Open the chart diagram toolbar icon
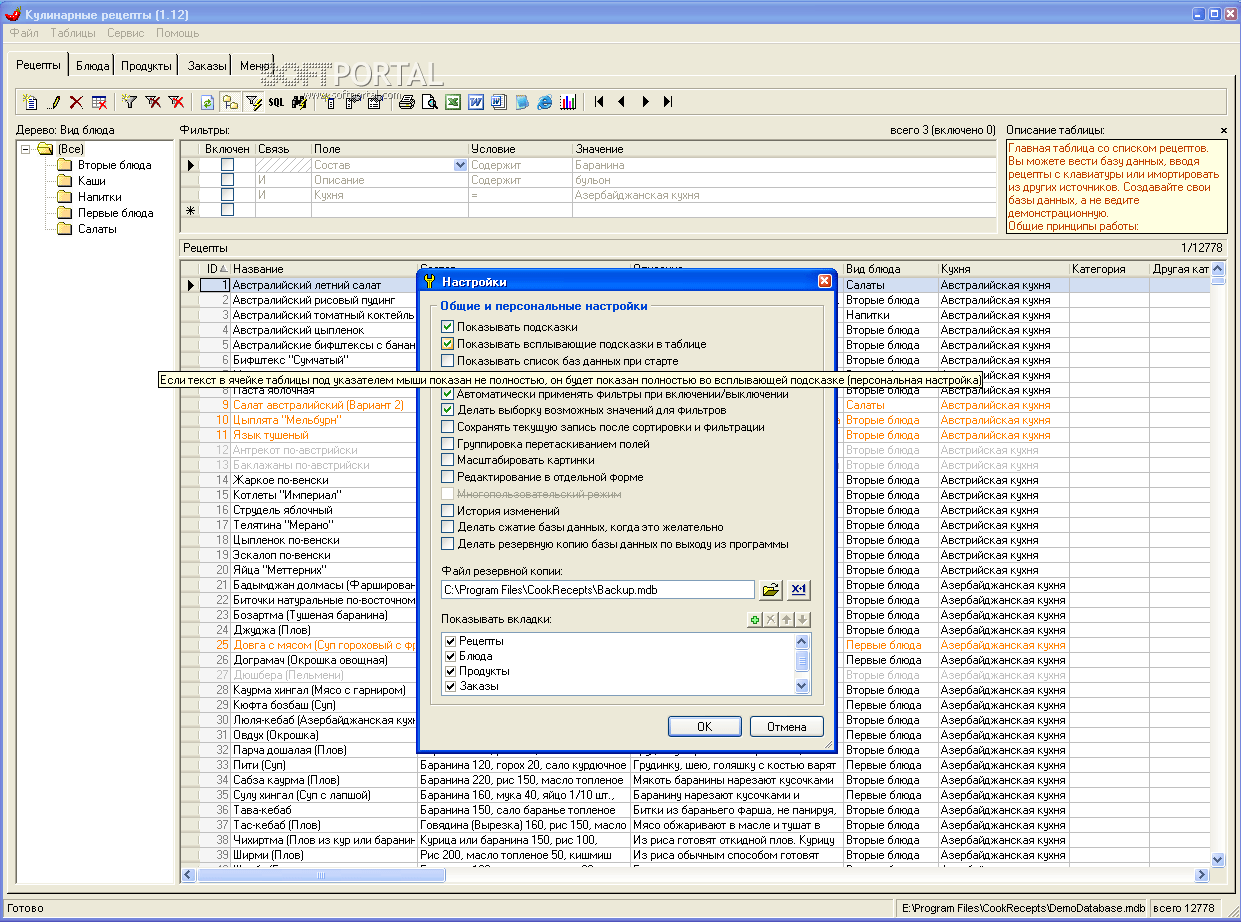Screen dimensions: 1241x922 pos(568,102)
